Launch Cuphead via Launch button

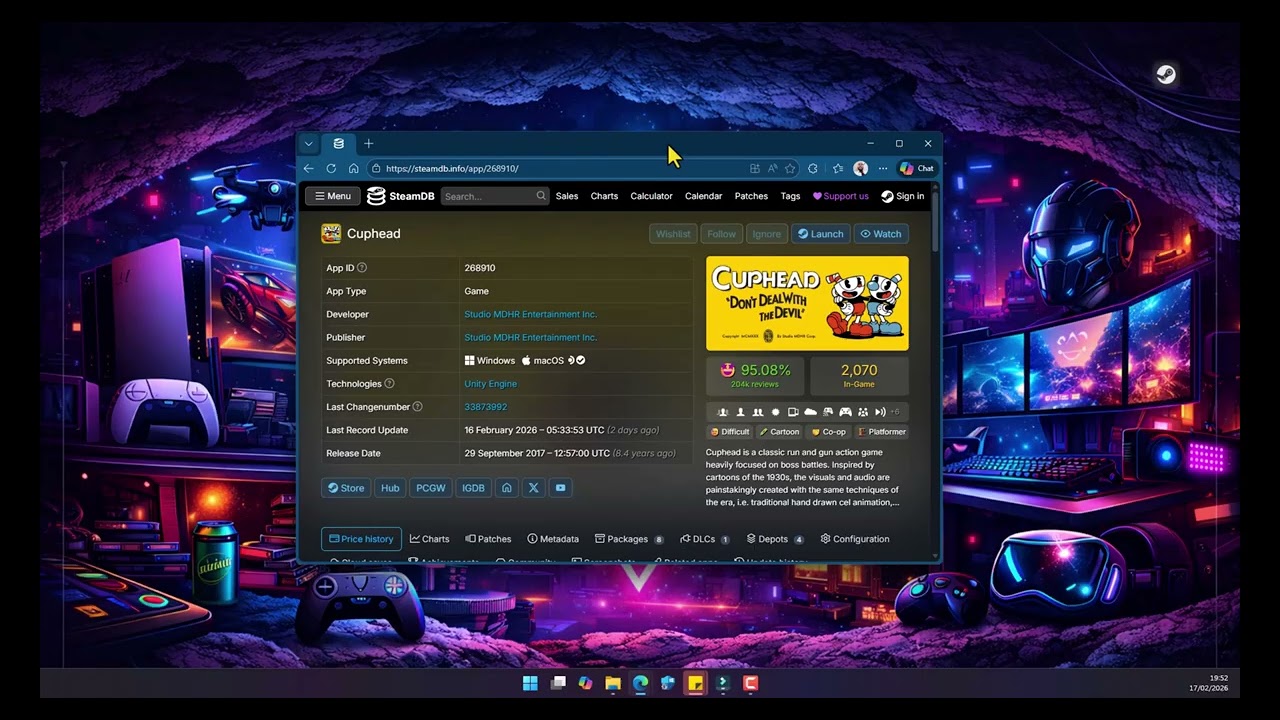coord(820,234)
